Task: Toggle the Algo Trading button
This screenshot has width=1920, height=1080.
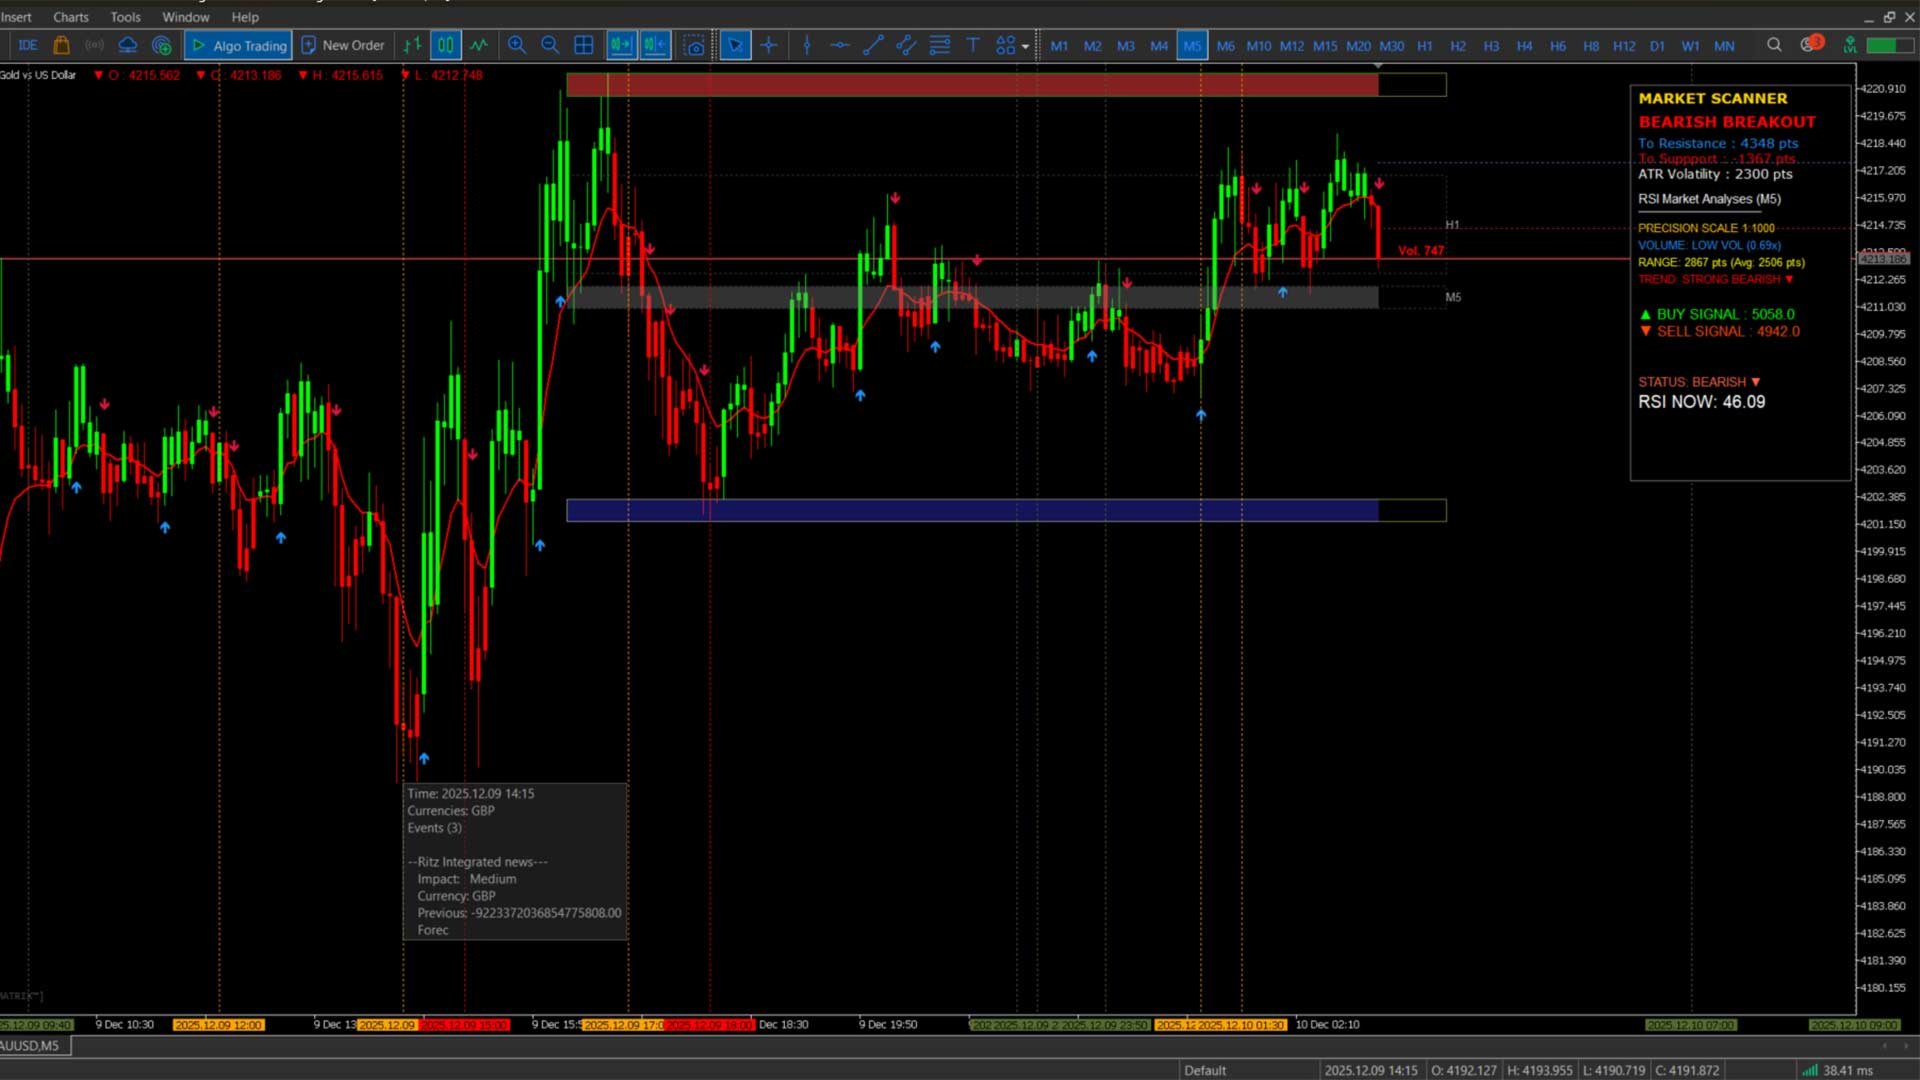Action: tap(239, 45)
